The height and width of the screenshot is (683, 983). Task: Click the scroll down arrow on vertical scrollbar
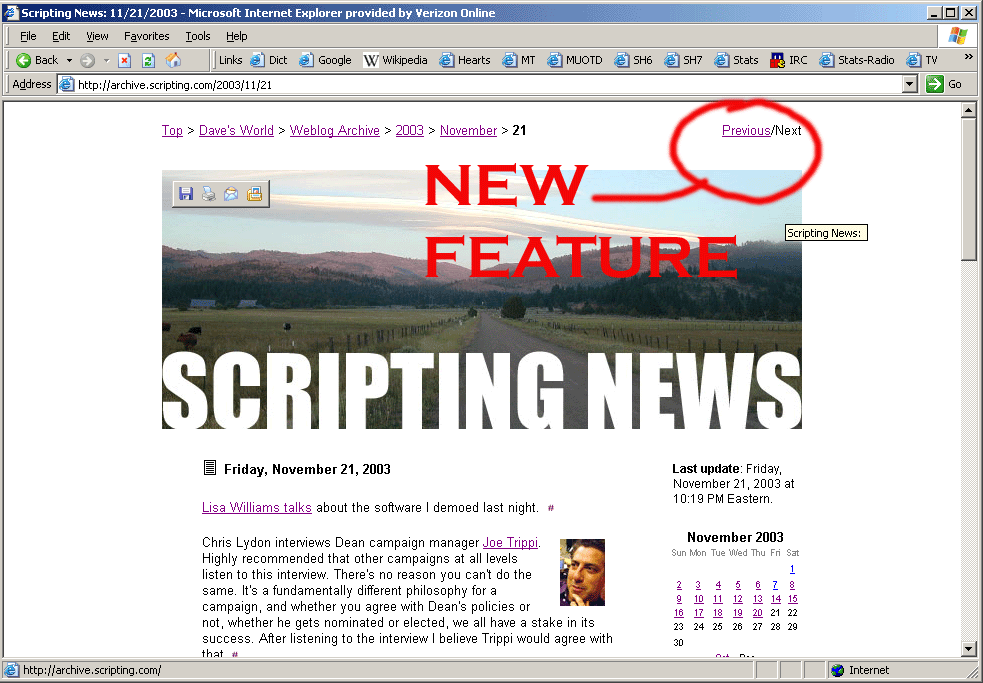click(968, 648)
